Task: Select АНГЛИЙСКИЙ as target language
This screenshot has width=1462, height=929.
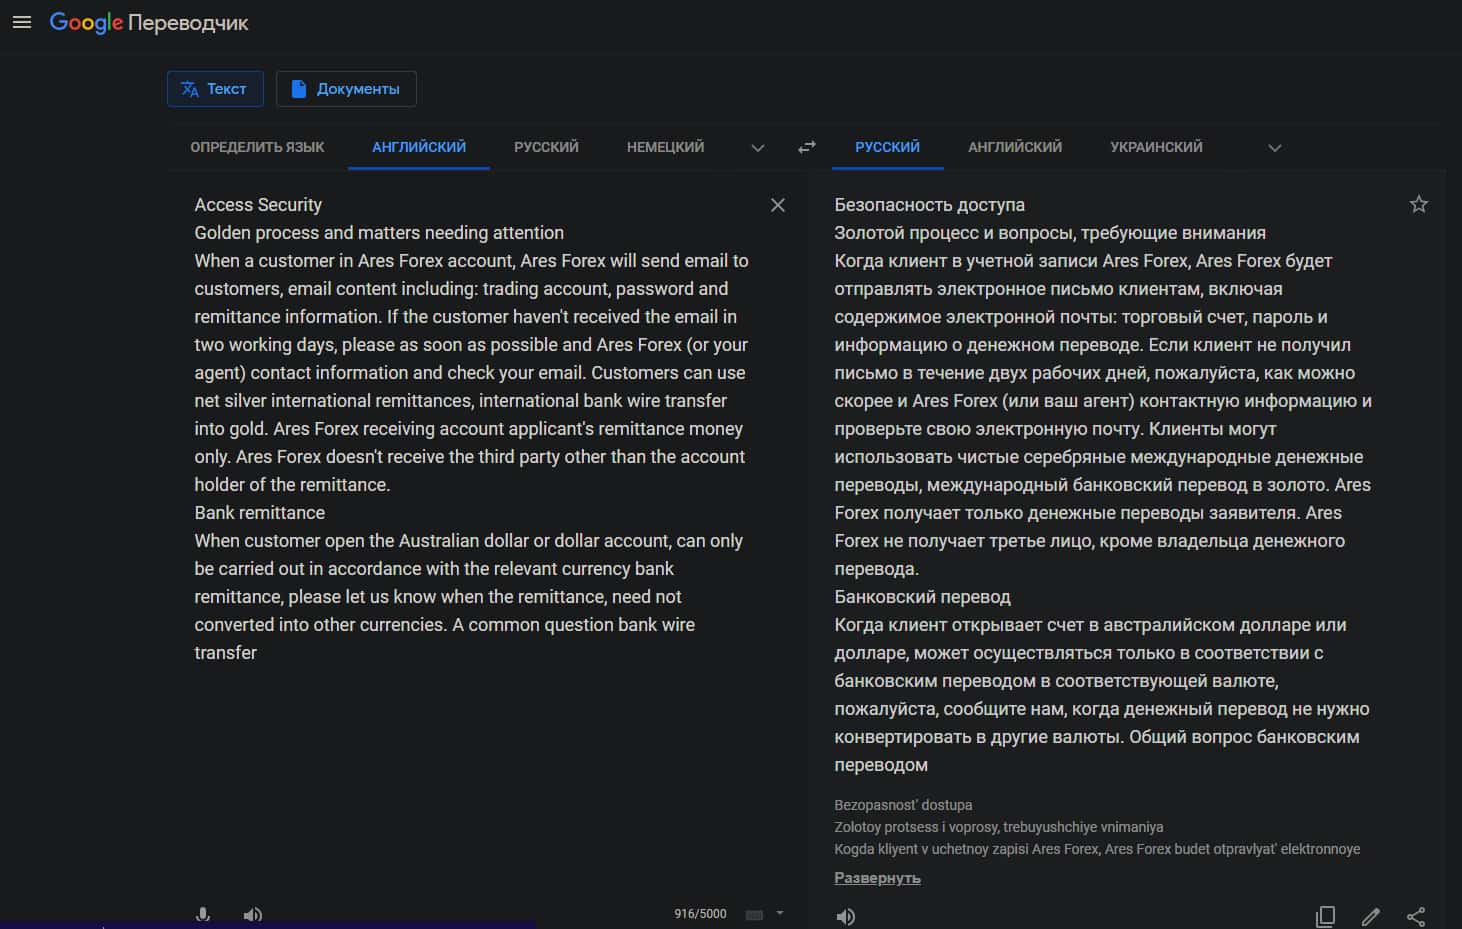Action: [1015, 147]
